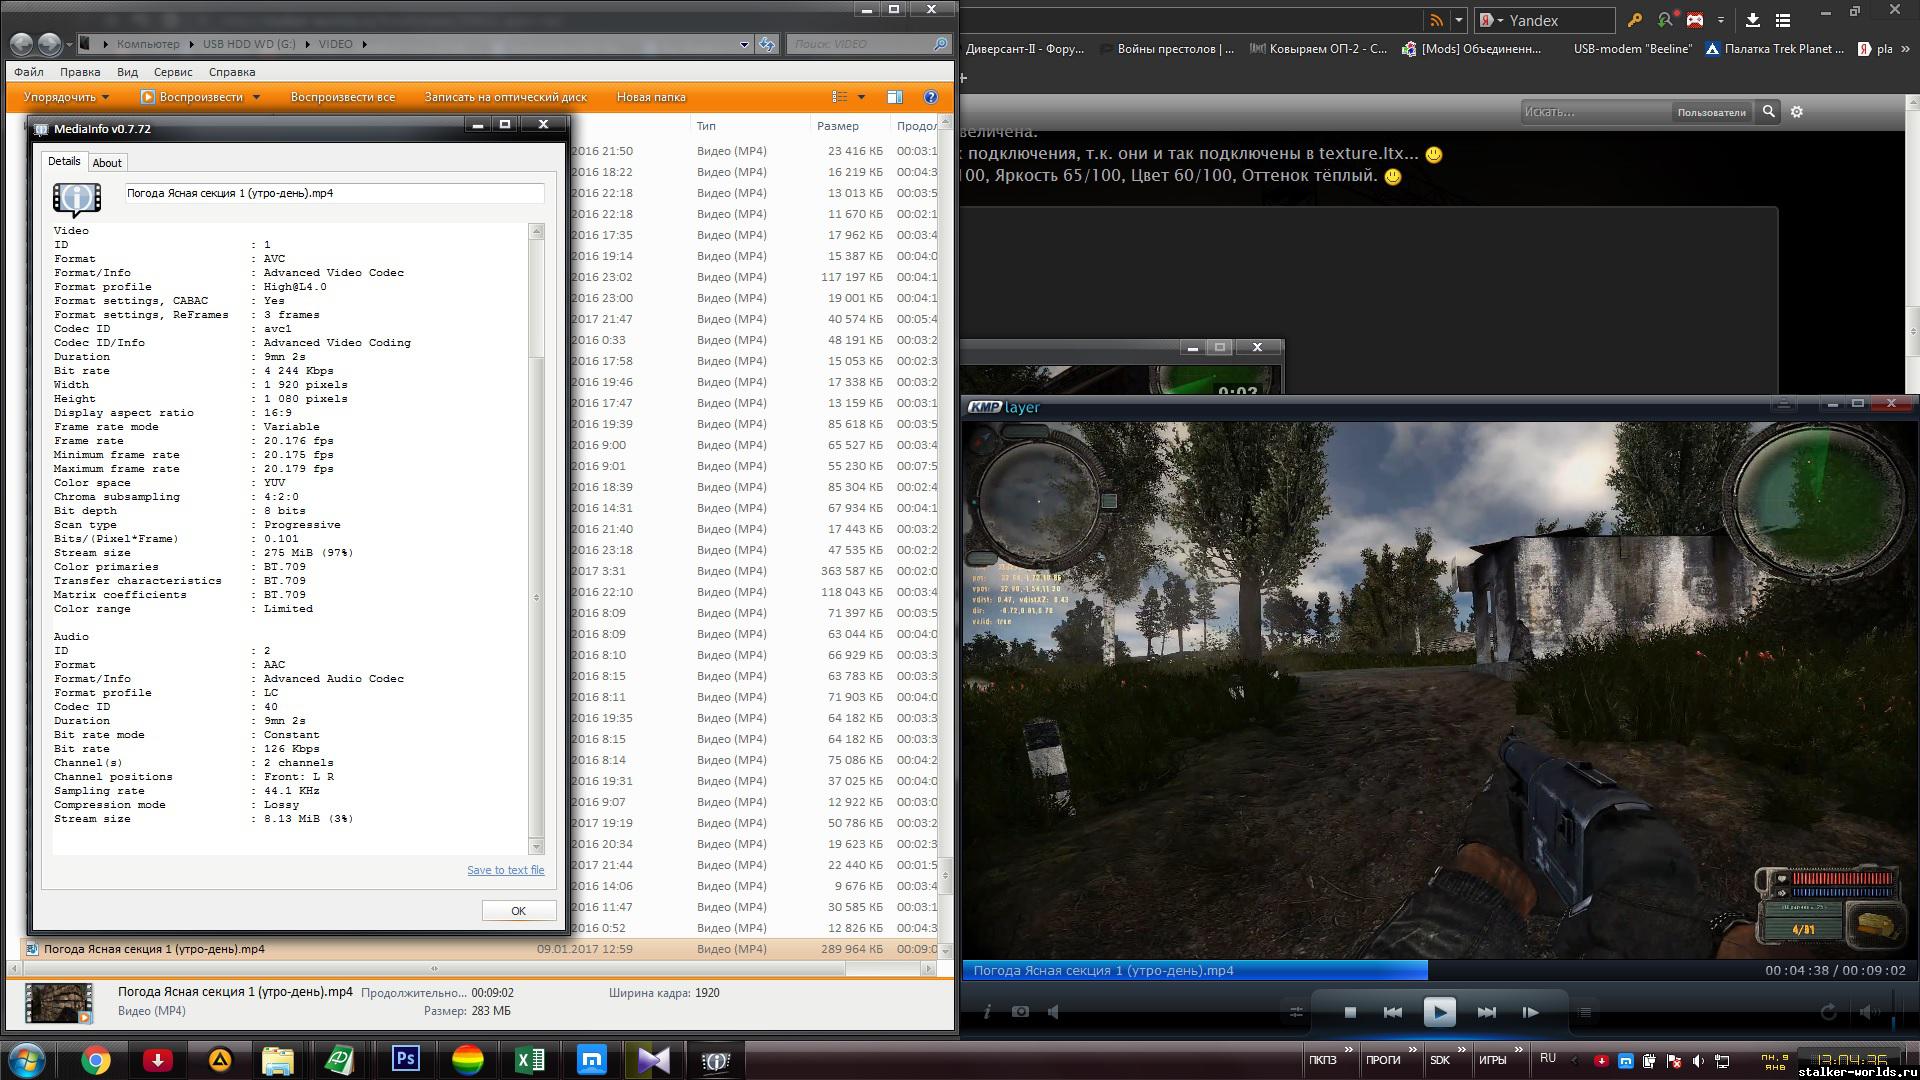Open forum search settings gear
The height and width of the screenshot is (1080, 1920).
point(1797,112)
